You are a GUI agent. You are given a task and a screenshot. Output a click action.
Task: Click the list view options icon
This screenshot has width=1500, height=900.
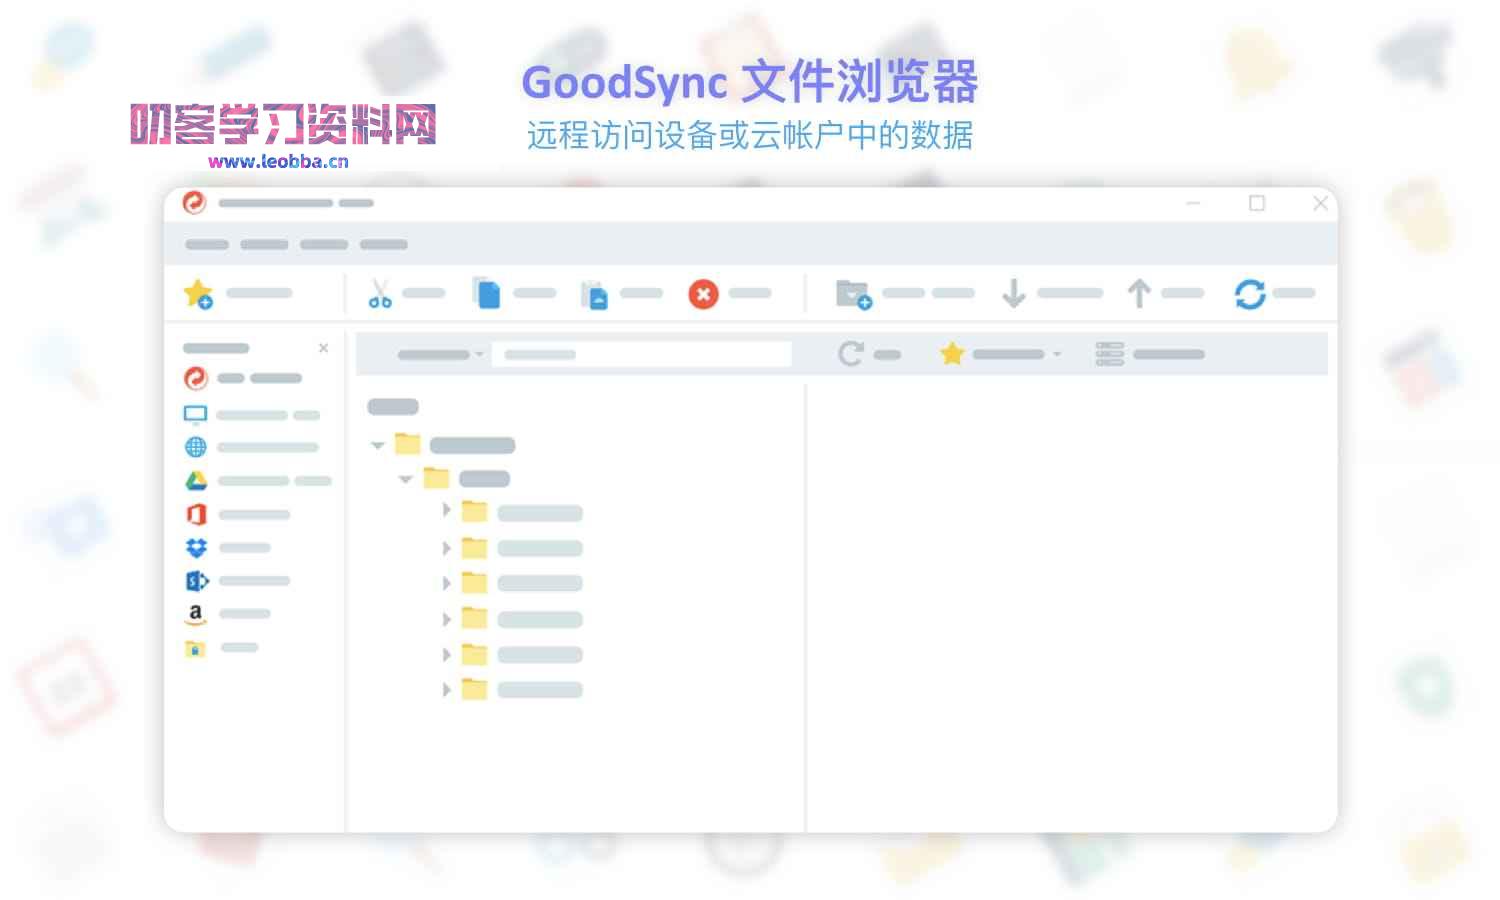1109,354
